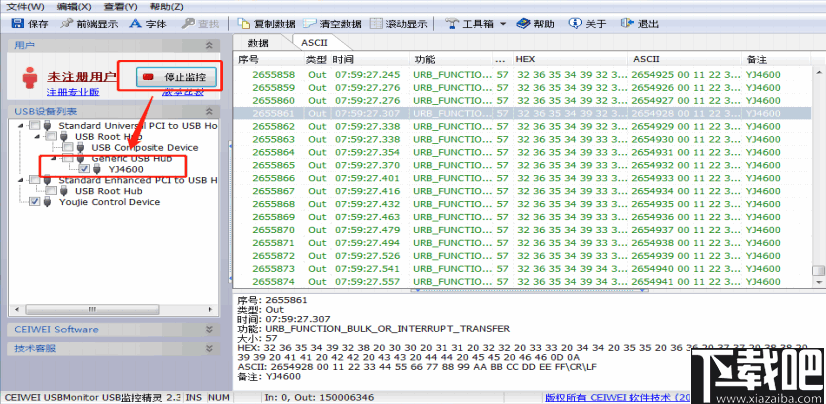Image resolution: width=826 pixels, height=404 pixels.
Task: Check the Standard Enhanced PCI to USB checkbox
Action: point(34,180)
